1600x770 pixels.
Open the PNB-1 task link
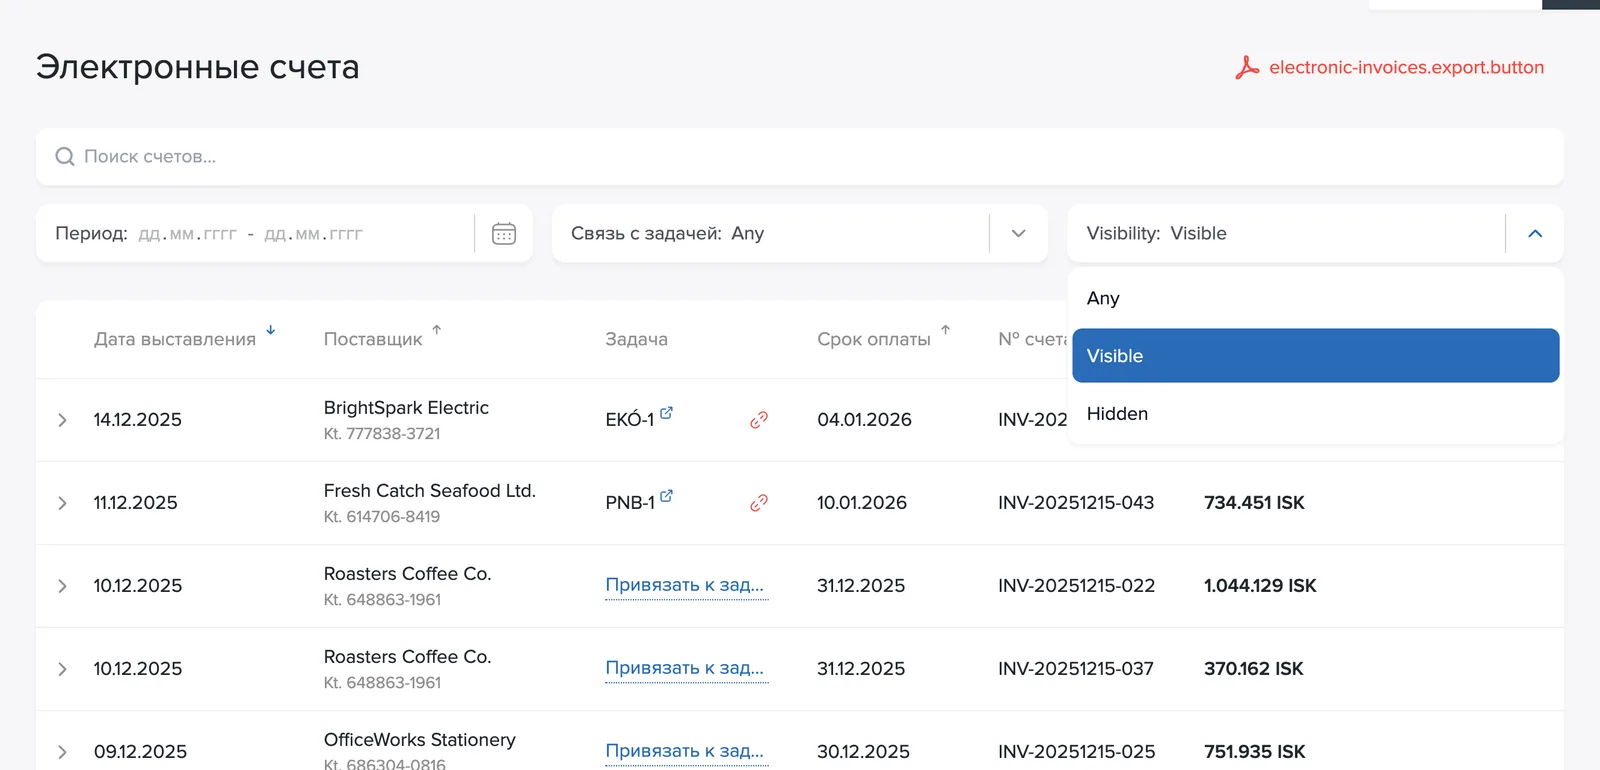tap(629, 503)
